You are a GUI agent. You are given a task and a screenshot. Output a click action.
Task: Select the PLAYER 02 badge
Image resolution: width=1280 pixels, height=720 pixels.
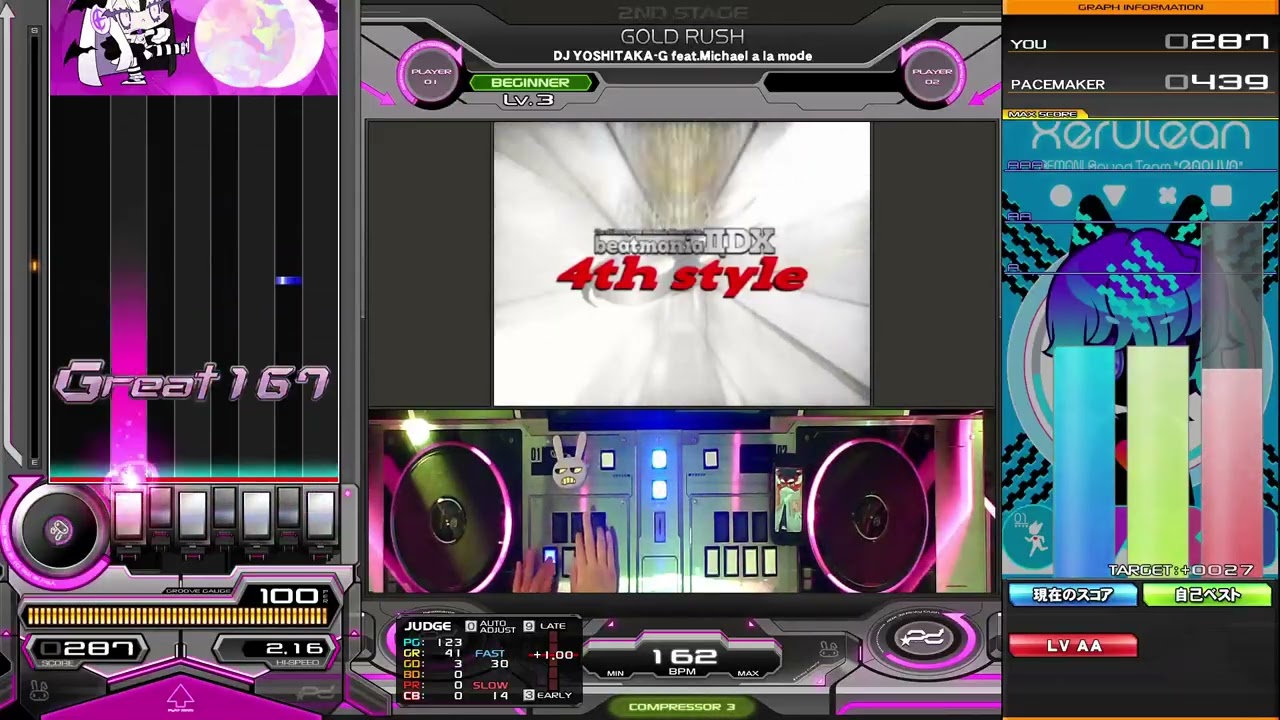pos(932,76)
